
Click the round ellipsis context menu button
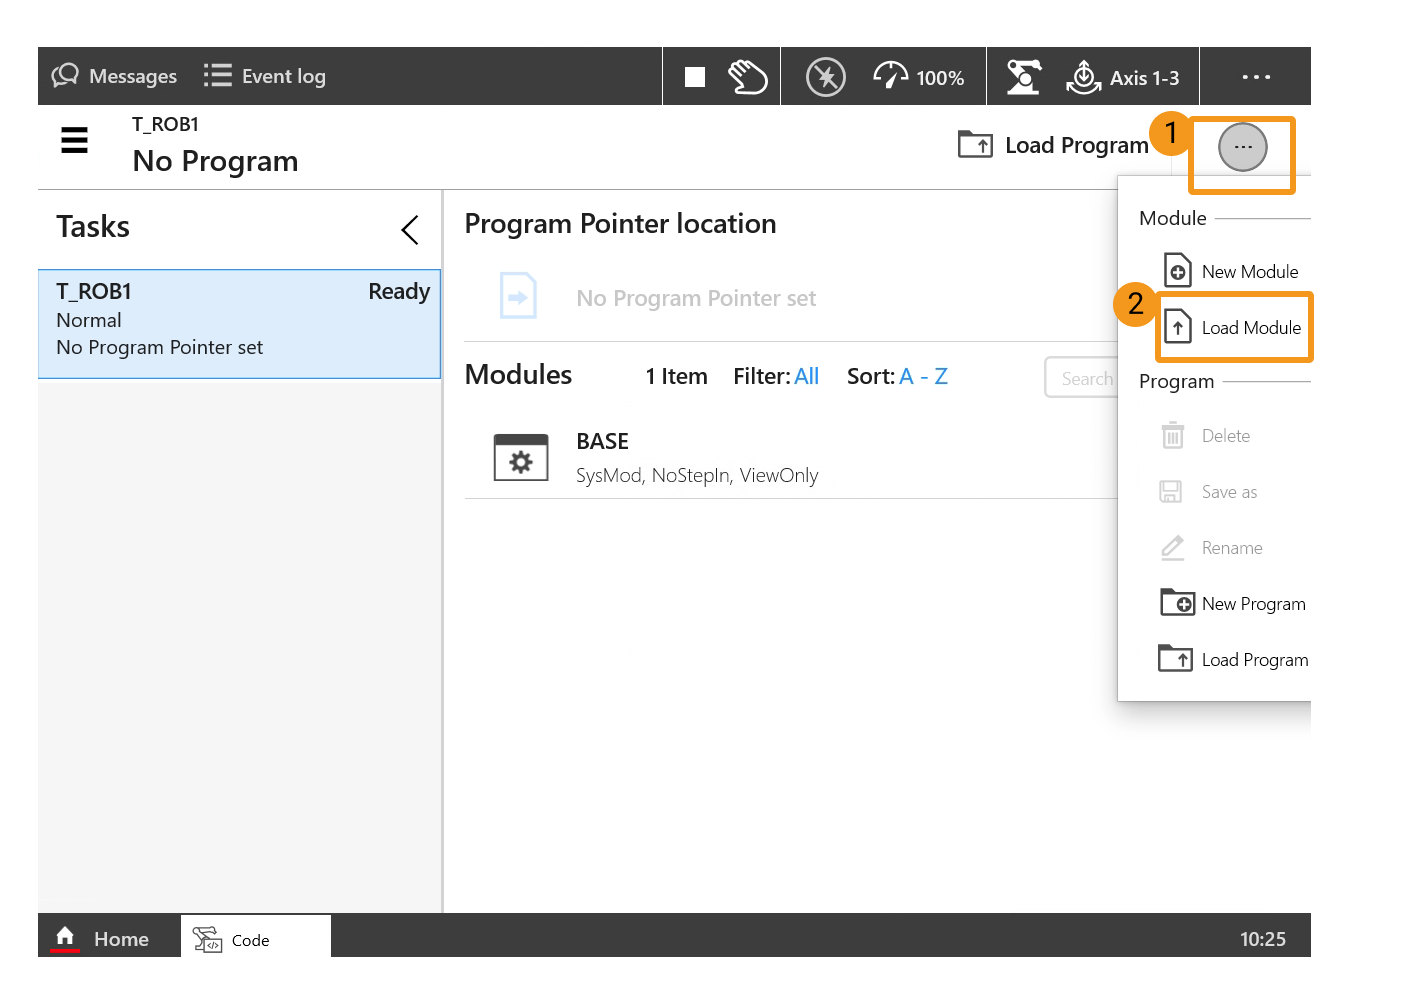click(1242, 147)
